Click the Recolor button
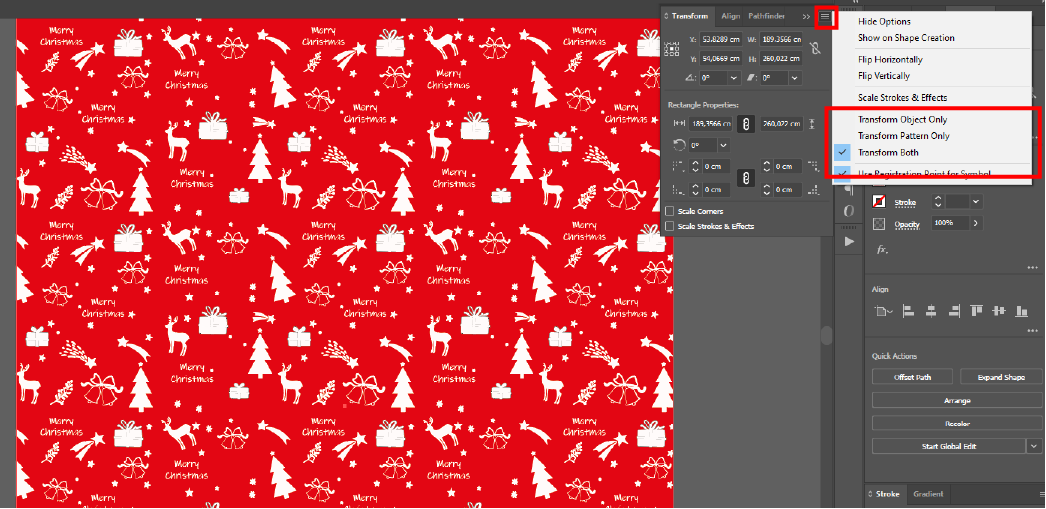 click(957, 423)
